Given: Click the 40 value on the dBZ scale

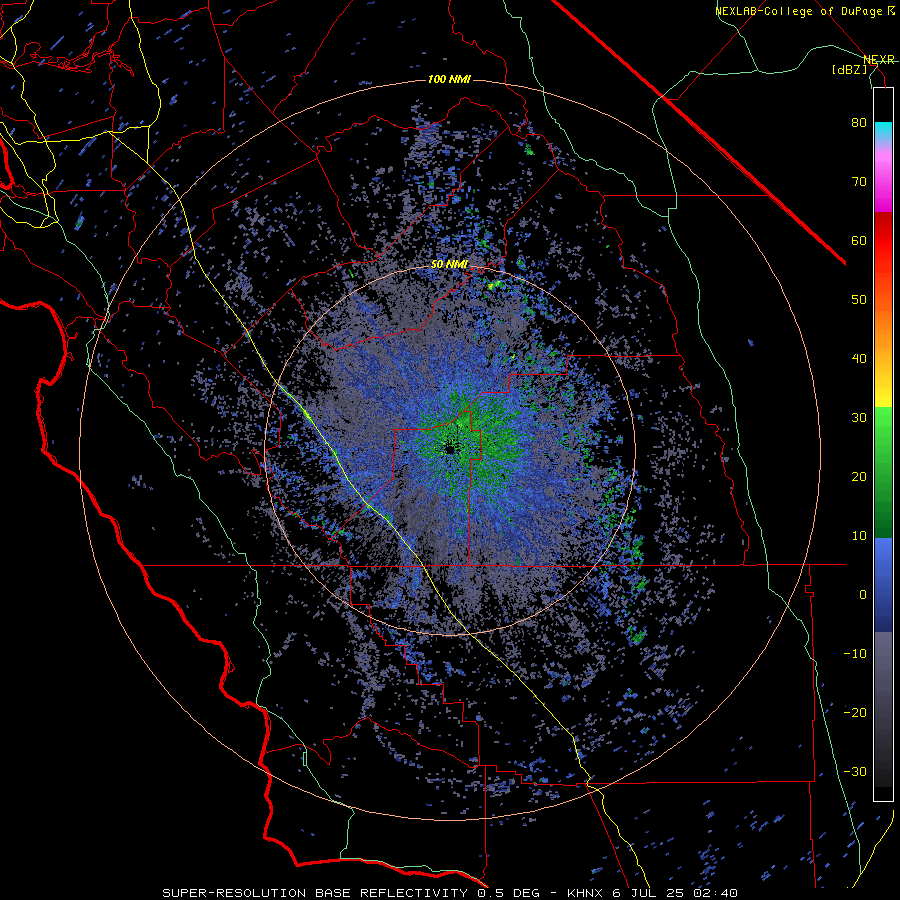Looking at the screenshot, I should 859,359.
